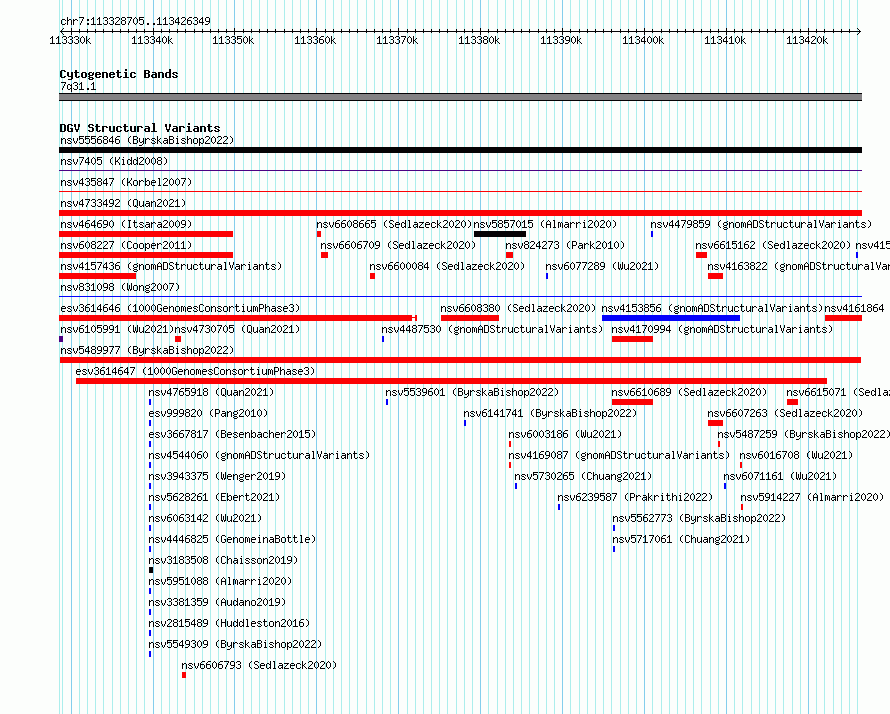Click nsv5951088 (Almarri2020) label
Viewport: 890px width, 714px height.
coord(220,581)
